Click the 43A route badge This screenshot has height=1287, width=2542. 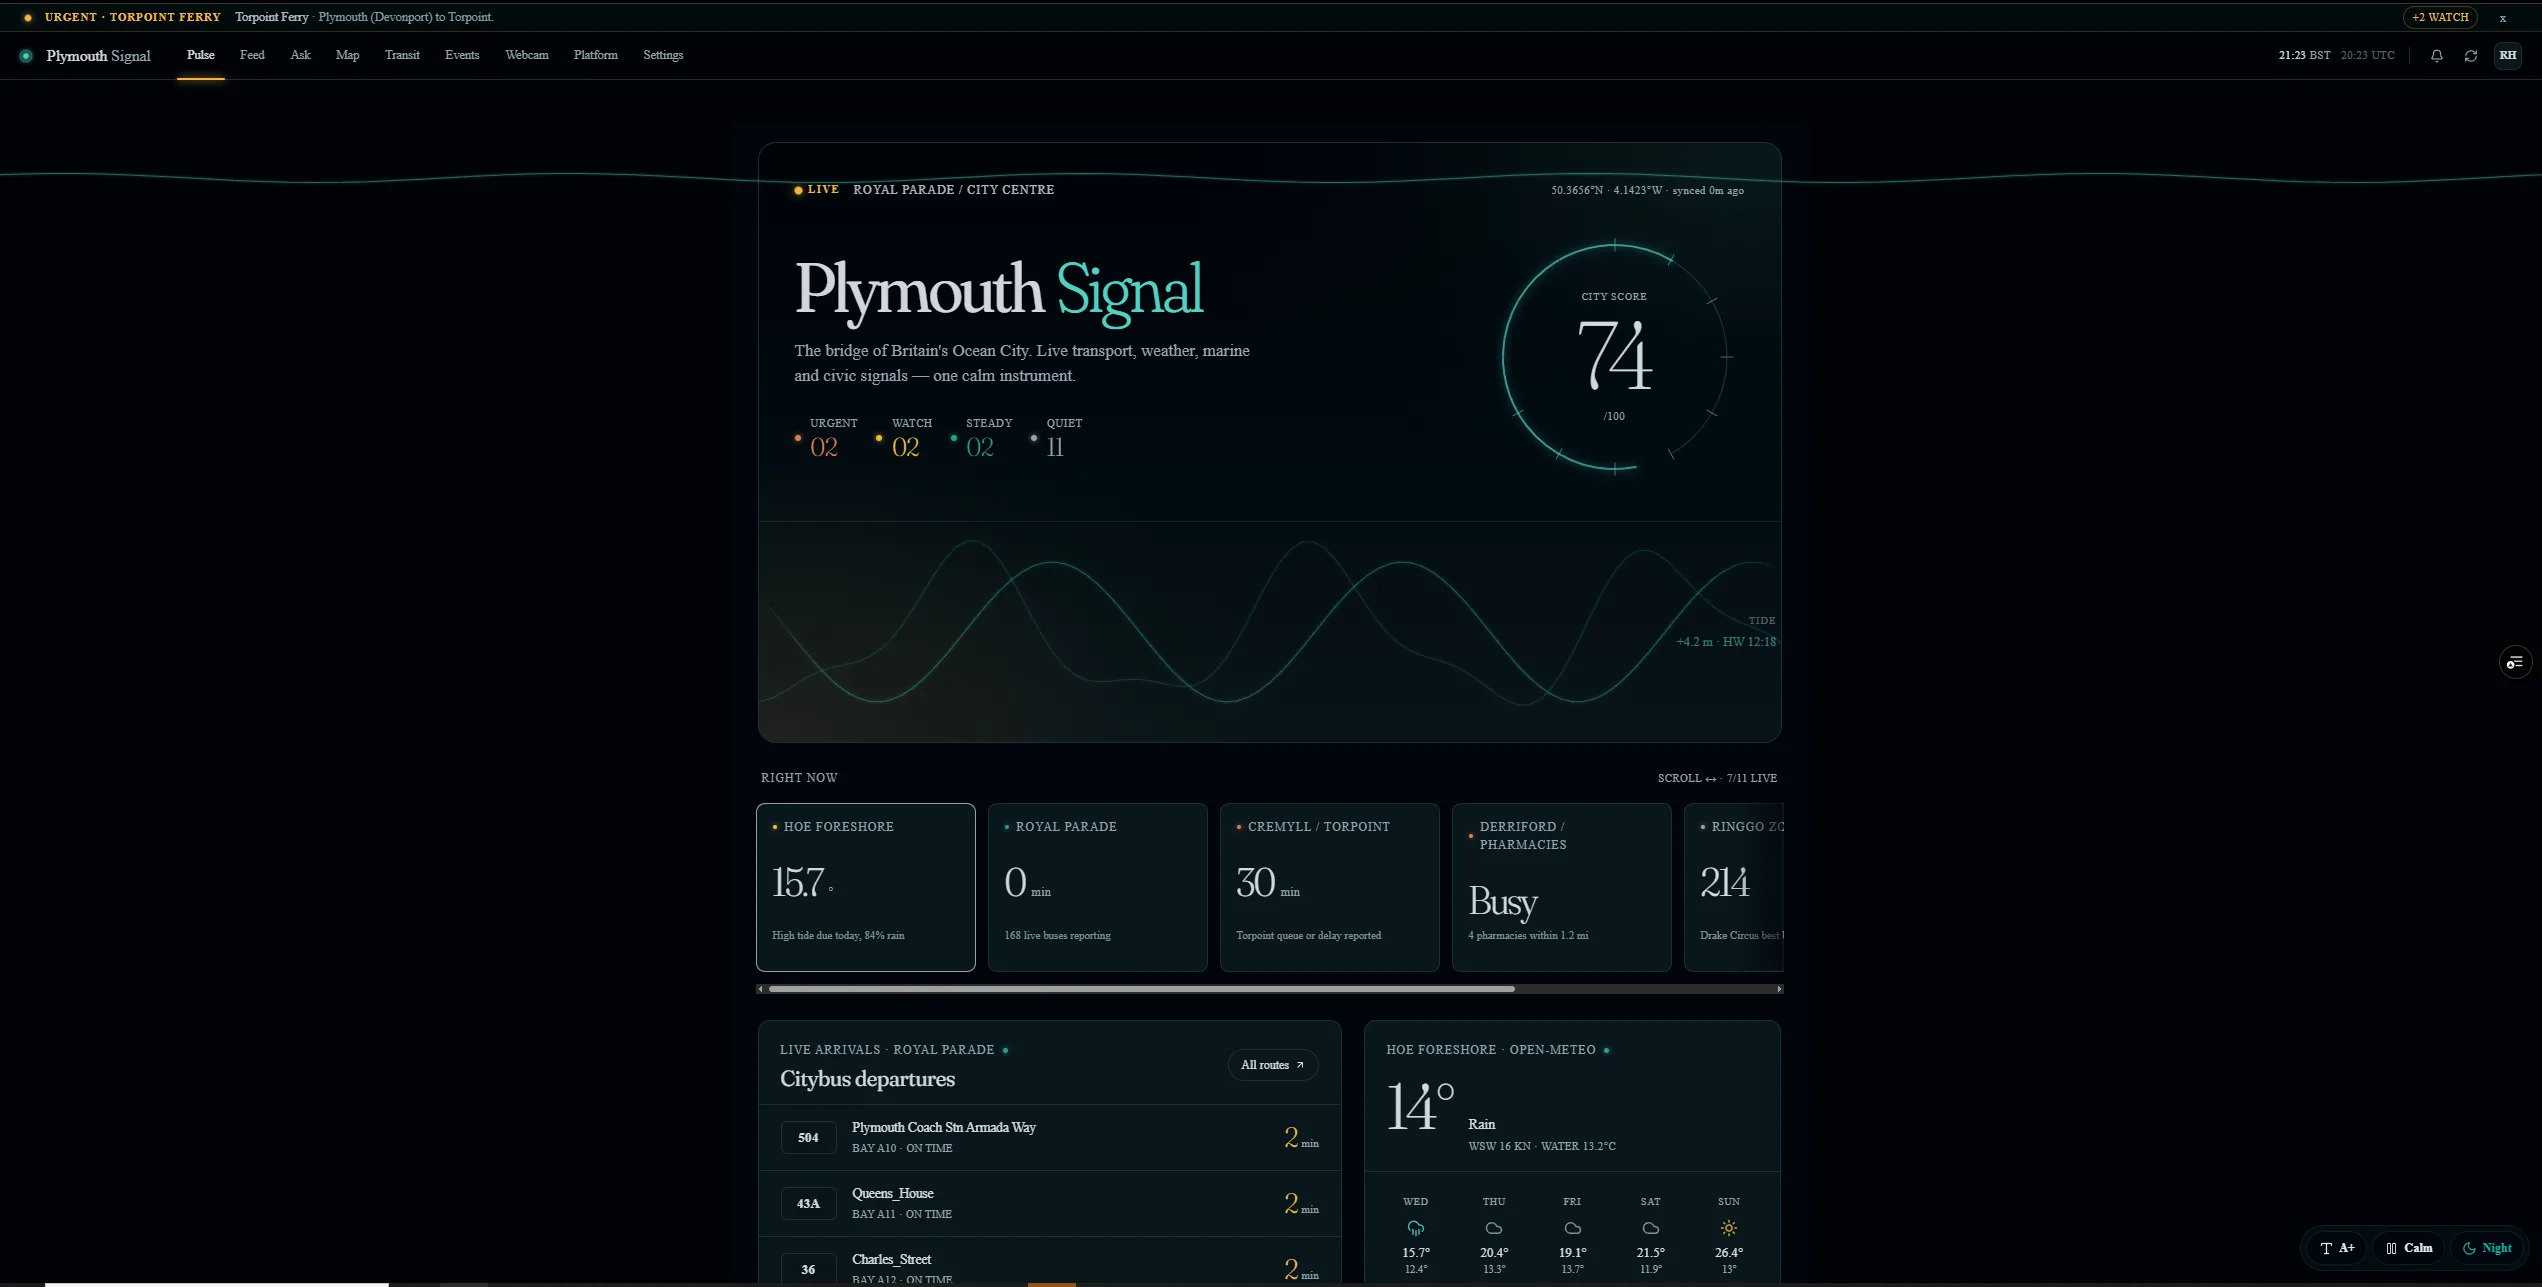pos(808,1204)
